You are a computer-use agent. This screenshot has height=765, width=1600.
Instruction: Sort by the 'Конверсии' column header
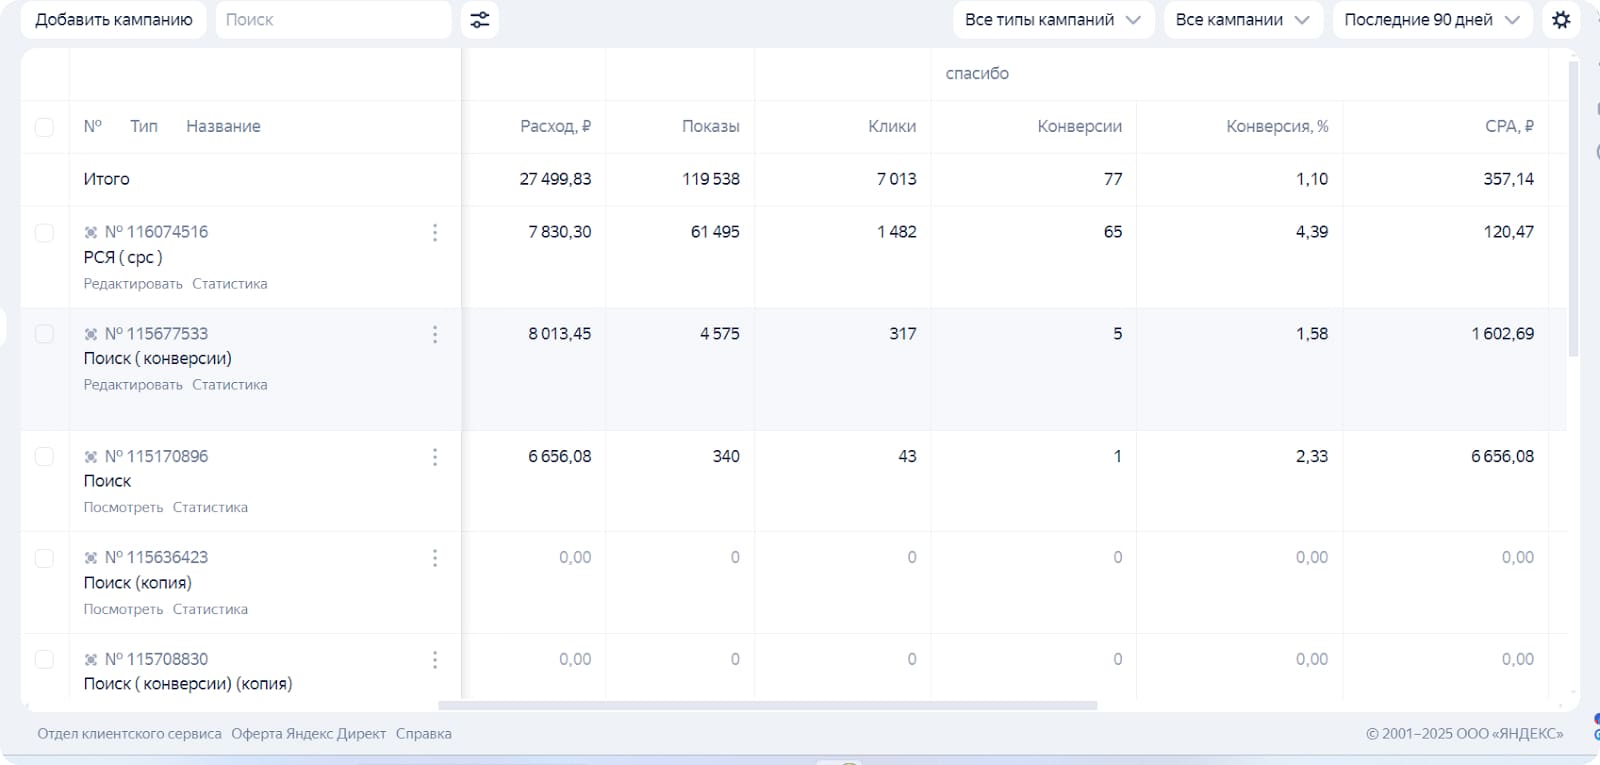[x=1079, y=127]
